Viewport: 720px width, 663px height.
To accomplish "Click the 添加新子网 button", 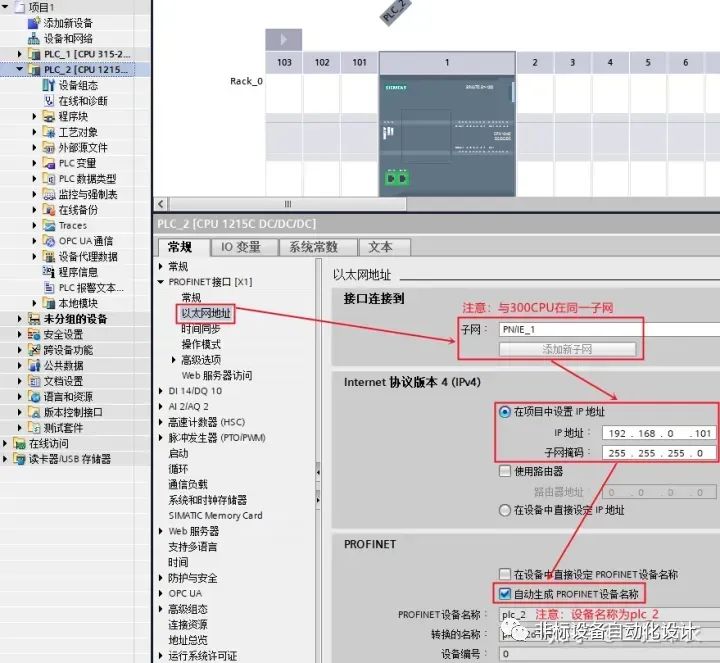I will 568,349.
